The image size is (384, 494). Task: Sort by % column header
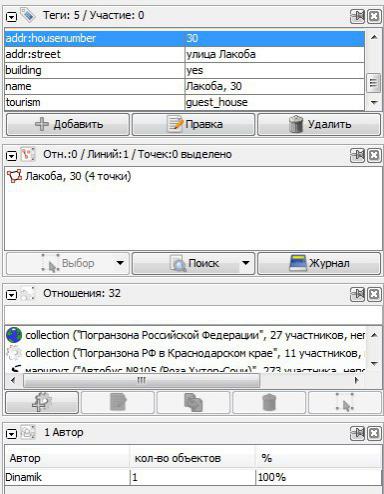pos(318,458)
